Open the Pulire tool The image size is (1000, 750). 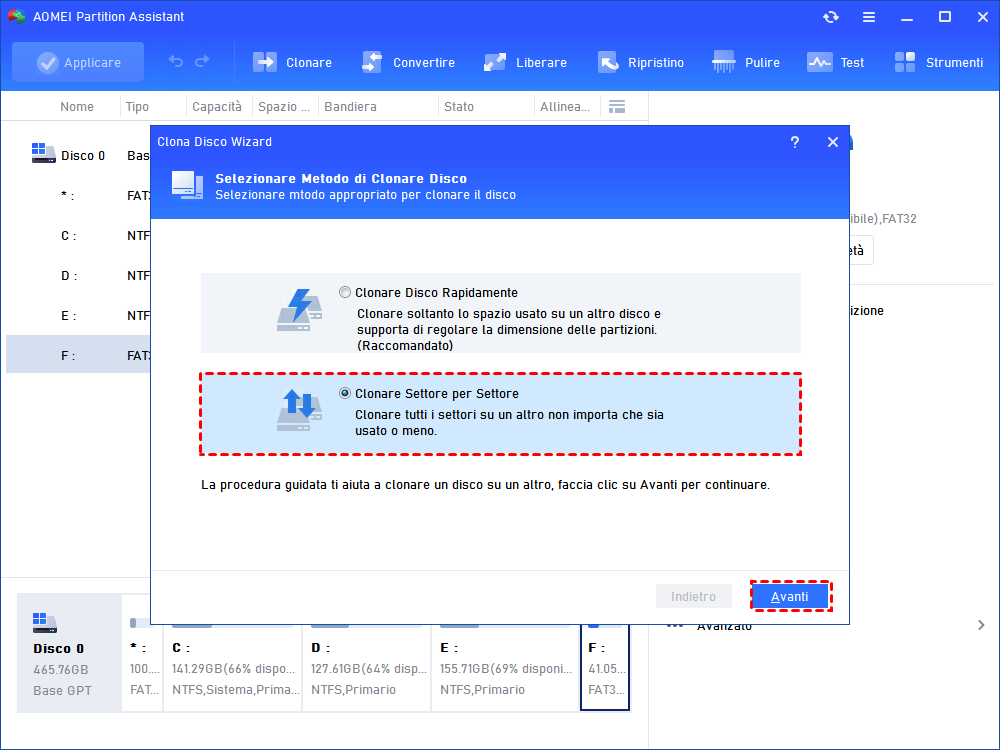(x=746, y=62)
